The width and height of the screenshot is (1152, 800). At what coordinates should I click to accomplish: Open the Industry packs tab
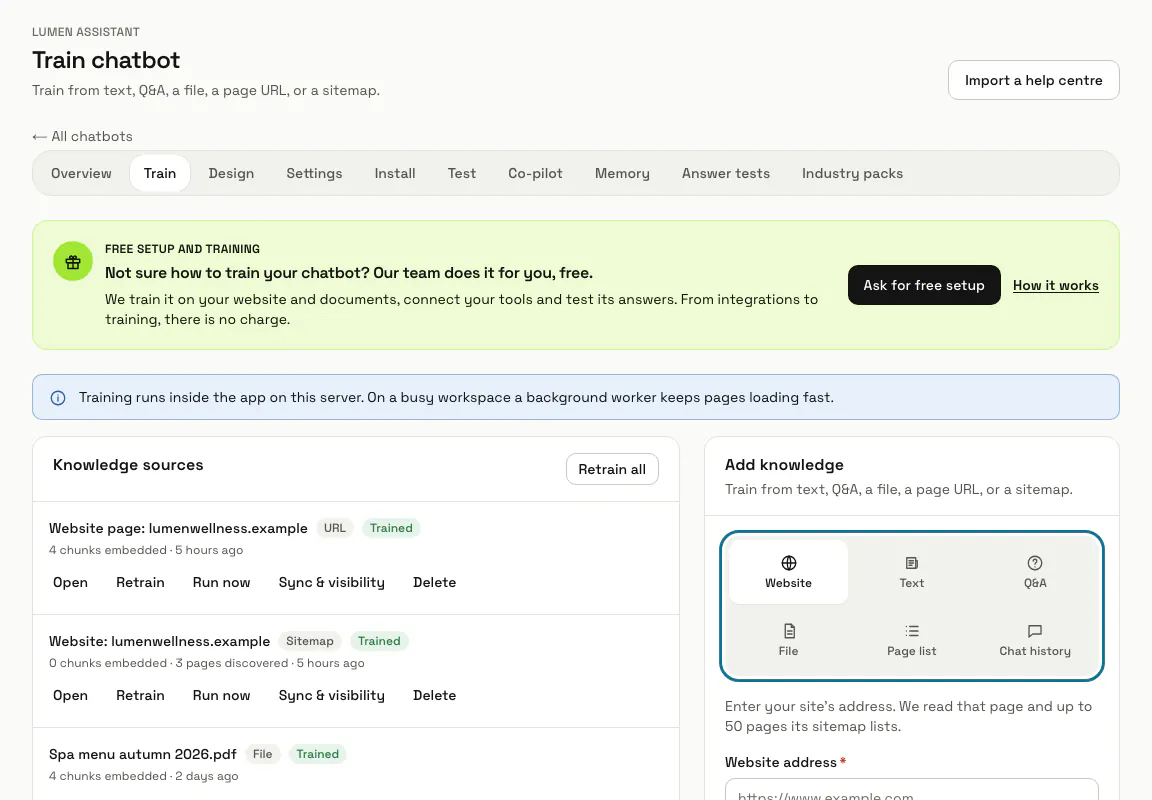coord(852,173)
